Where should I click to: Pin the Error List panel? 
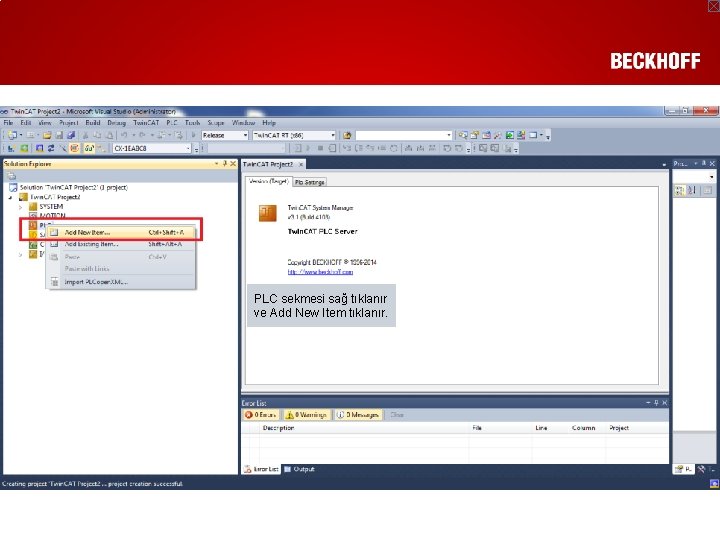tap(656, 403)
